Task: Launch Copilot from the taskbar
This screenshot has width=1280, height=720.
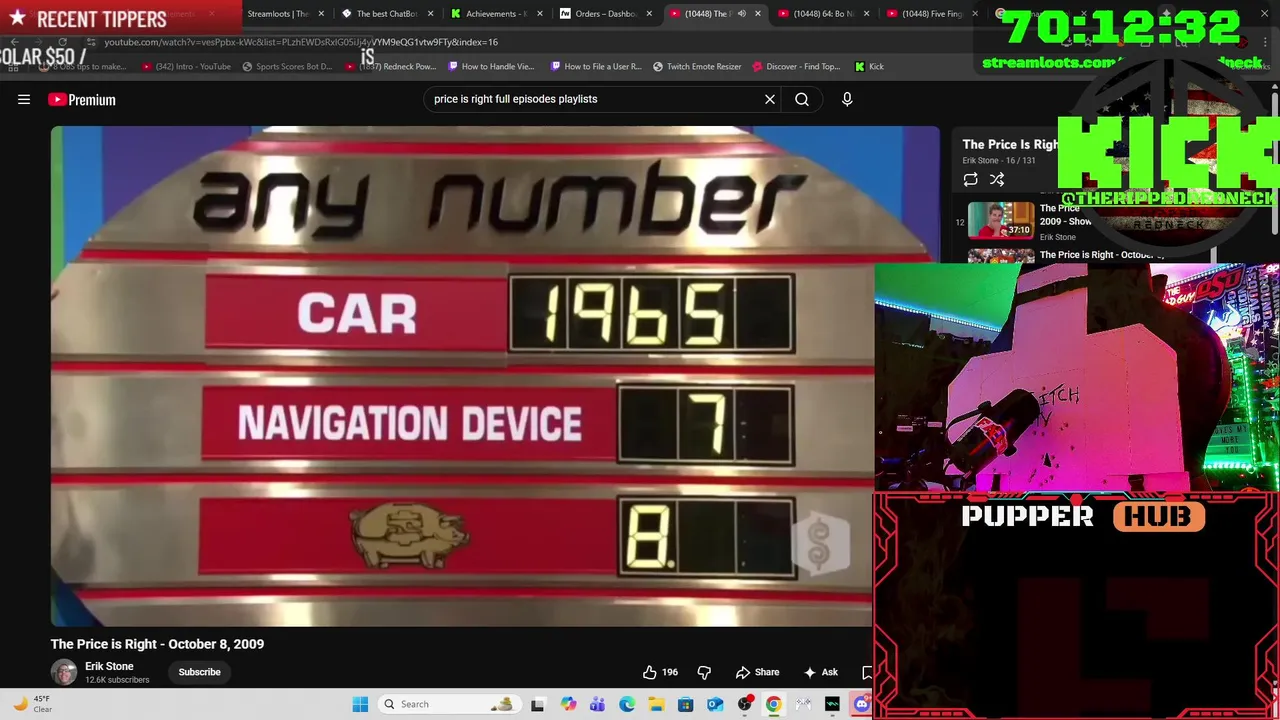Action: click(x=568, y=704)
